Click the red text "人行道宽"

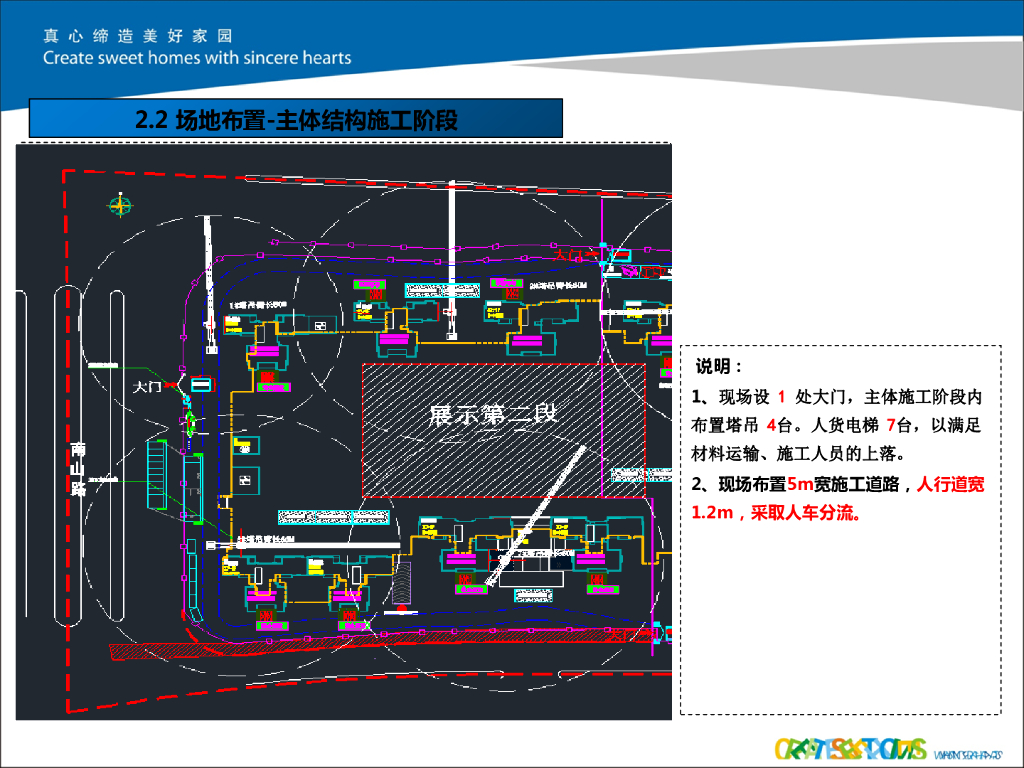pyautogui.click(x=950, y=484)
